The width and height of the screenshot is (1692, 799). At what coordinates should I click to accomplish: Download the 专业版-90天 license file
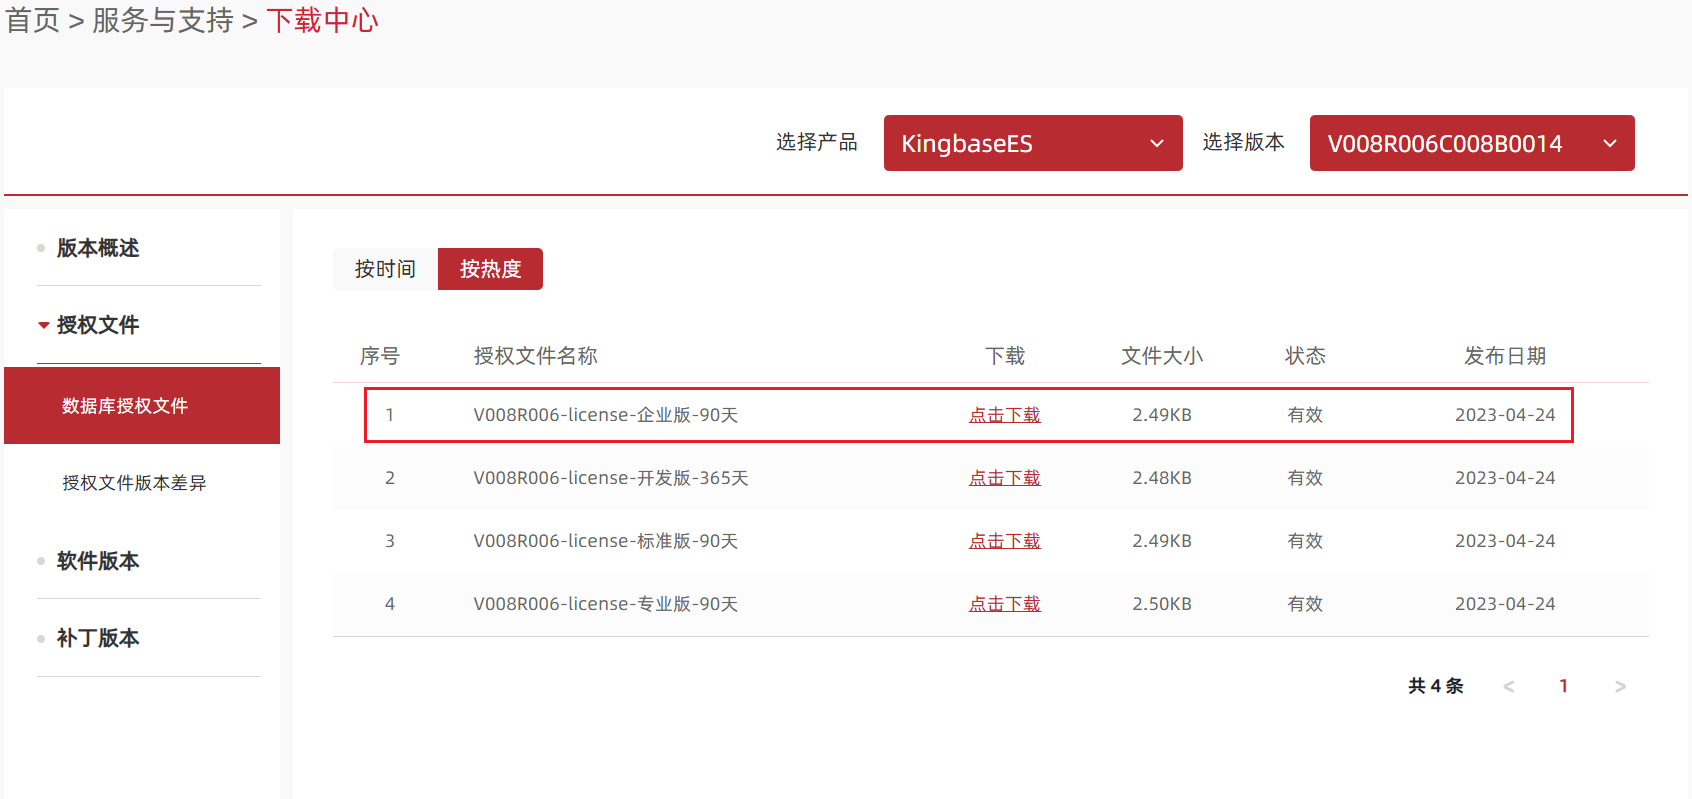[1004, 604]
